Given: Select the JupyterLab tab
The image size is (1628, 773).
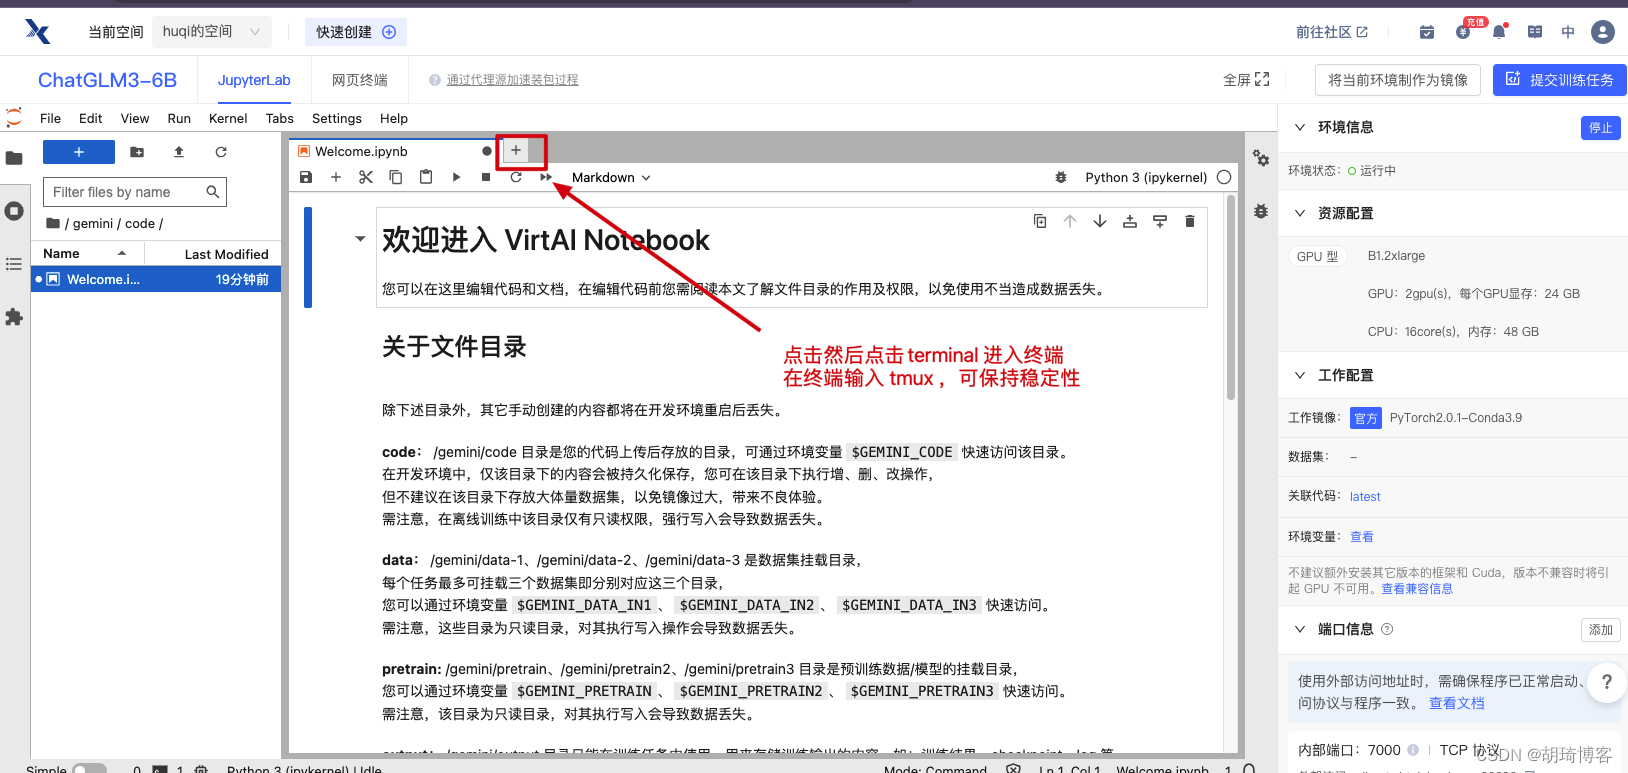Looking at the screenshot, I should [x=254, y=80].
